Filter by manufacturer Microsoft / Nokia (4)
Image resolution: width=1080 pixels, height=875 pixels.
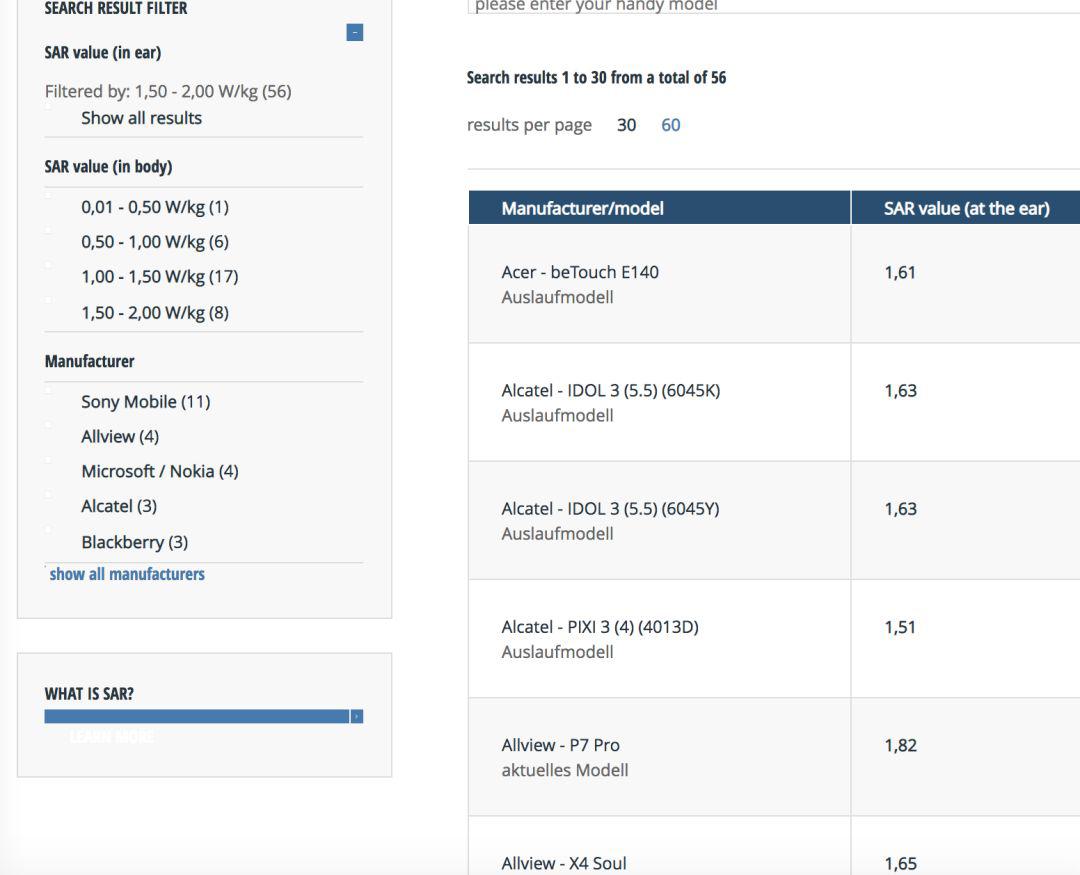tap(159, 471)
